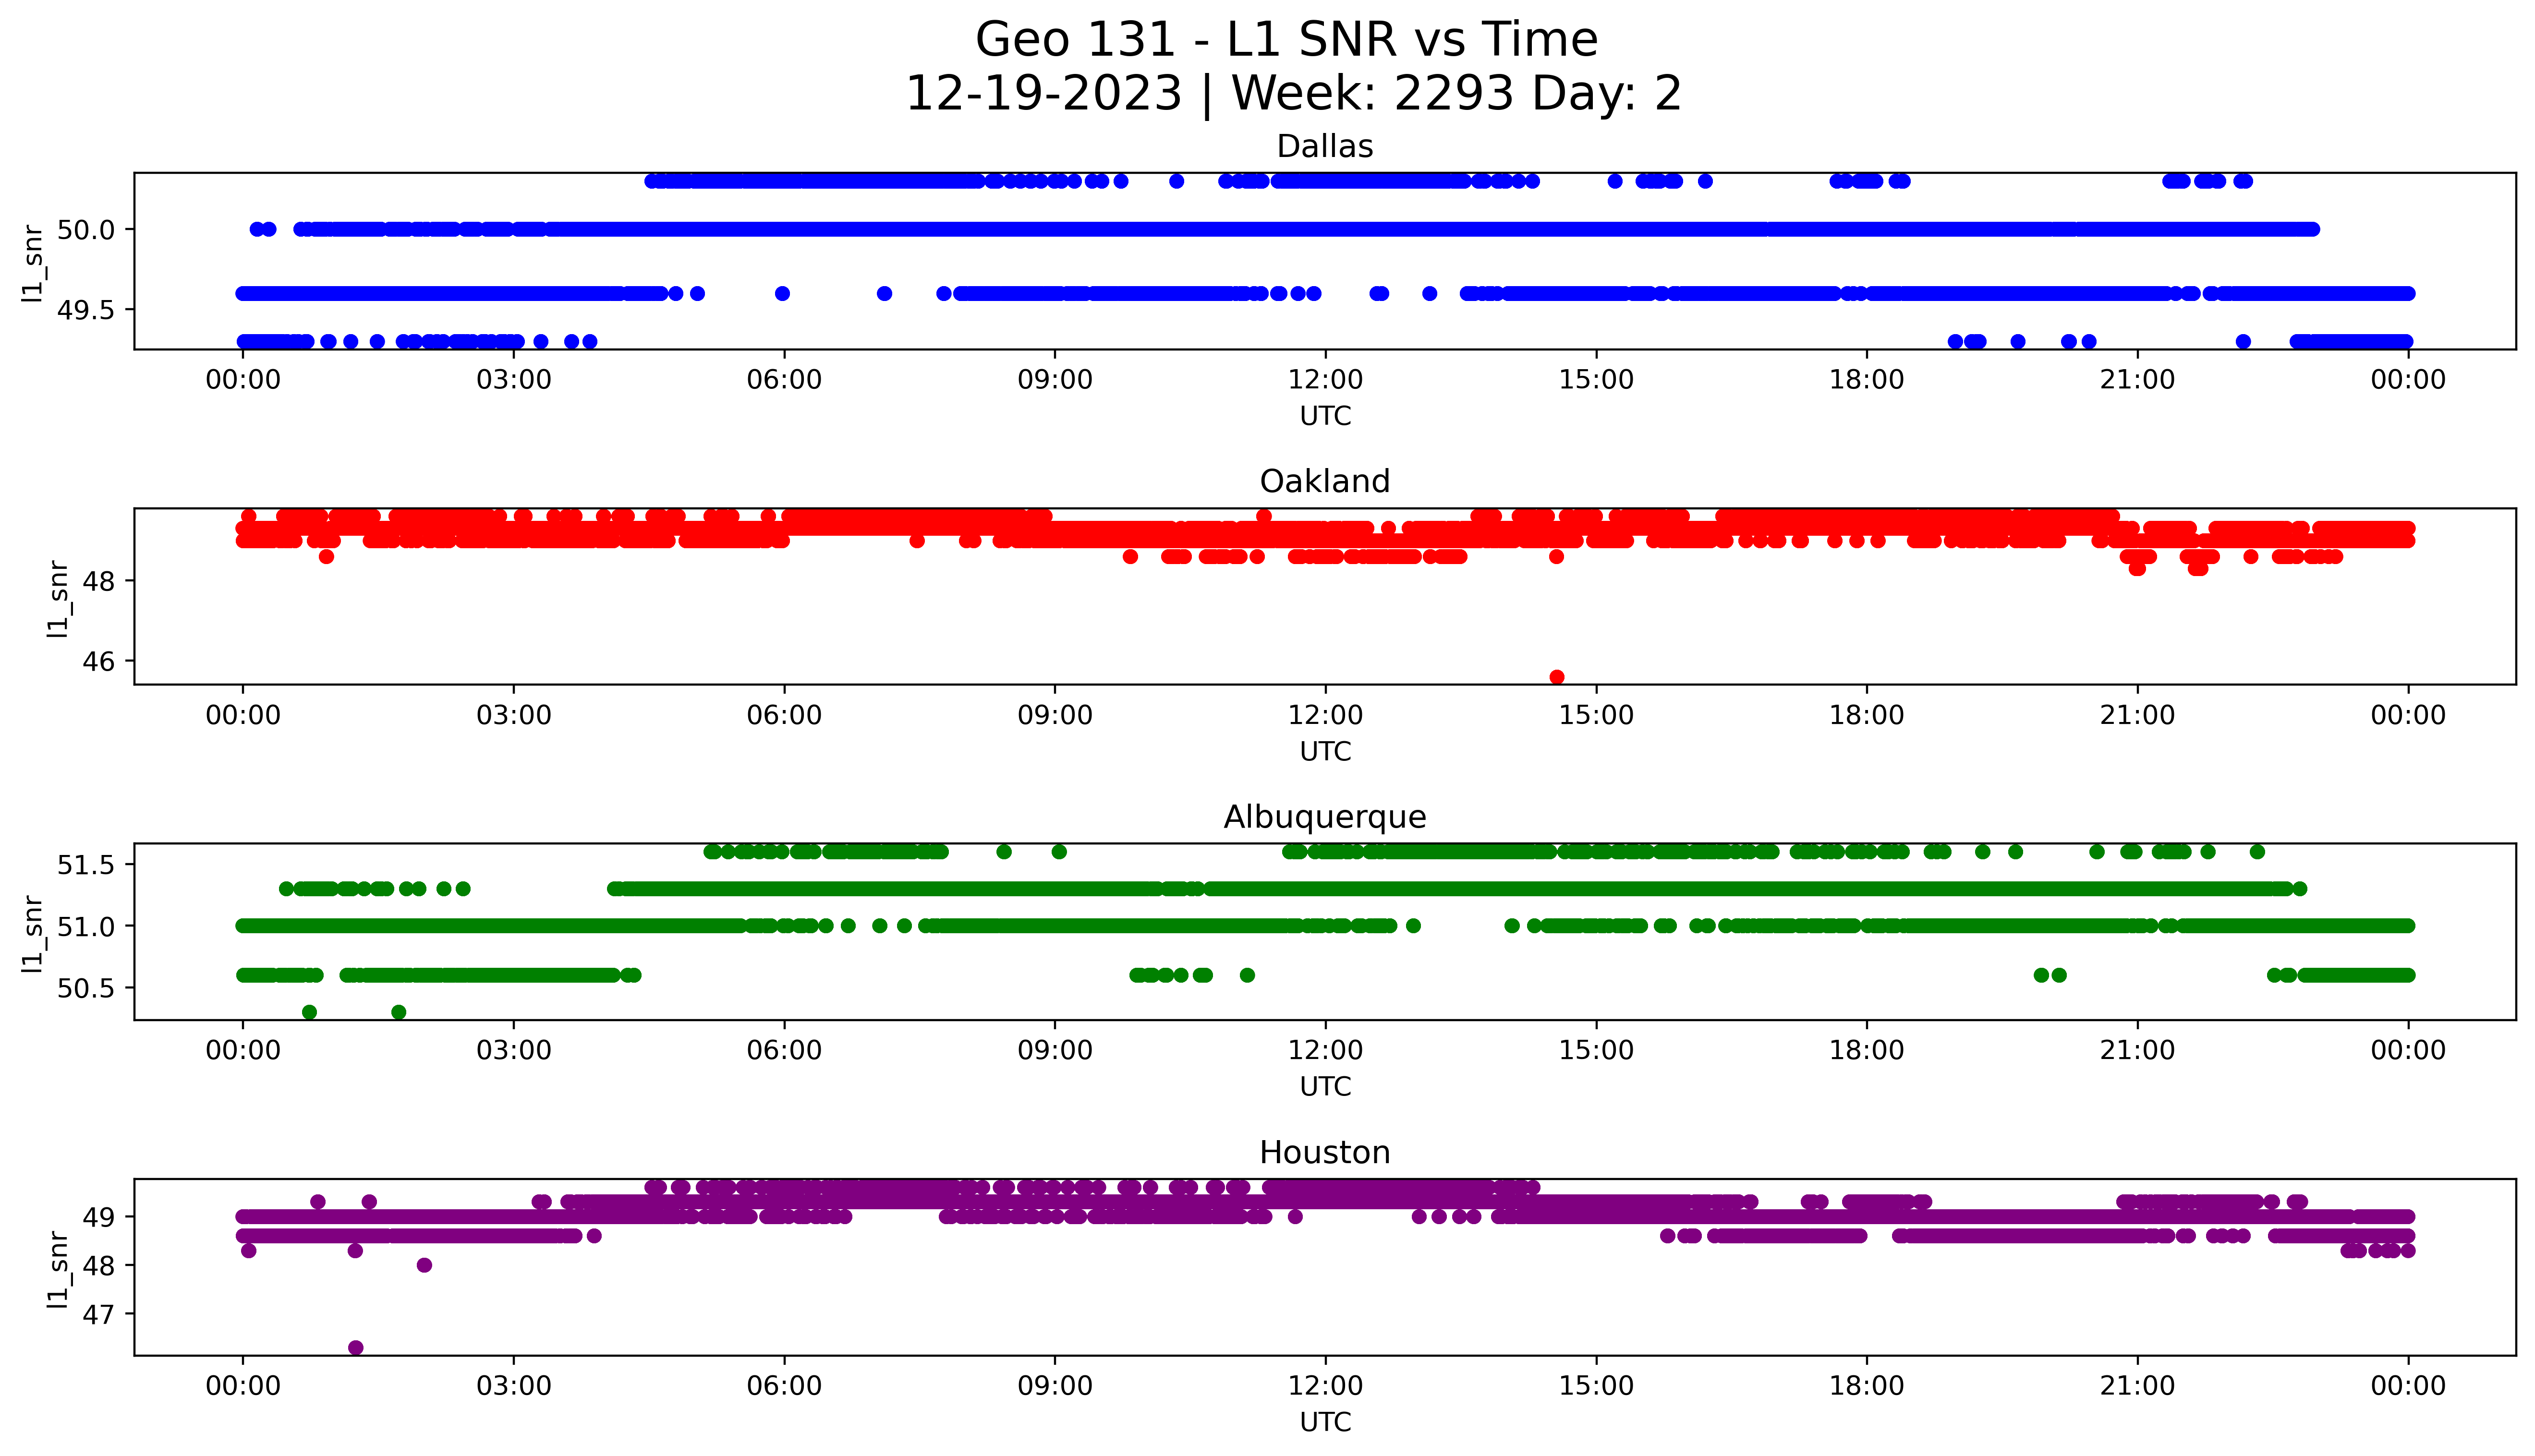This screenshot has height=1456, width=2535.
Task: Click the 21:00 x-tick label under the Dallas plot
Action: click(x=2137, y=380)
